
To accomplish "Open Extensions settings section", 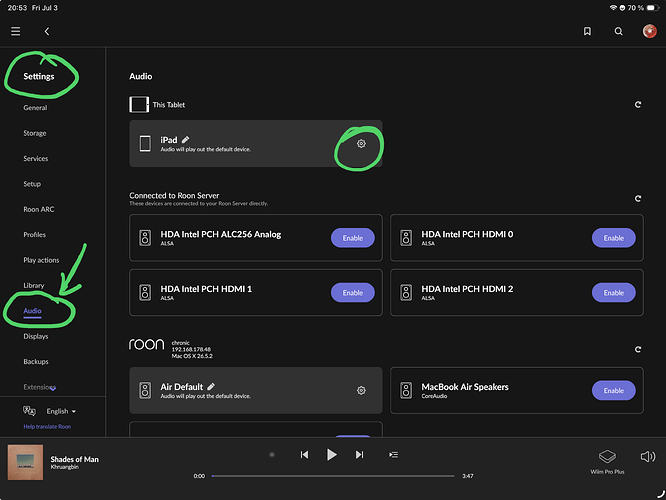I will tap(40, 387).
